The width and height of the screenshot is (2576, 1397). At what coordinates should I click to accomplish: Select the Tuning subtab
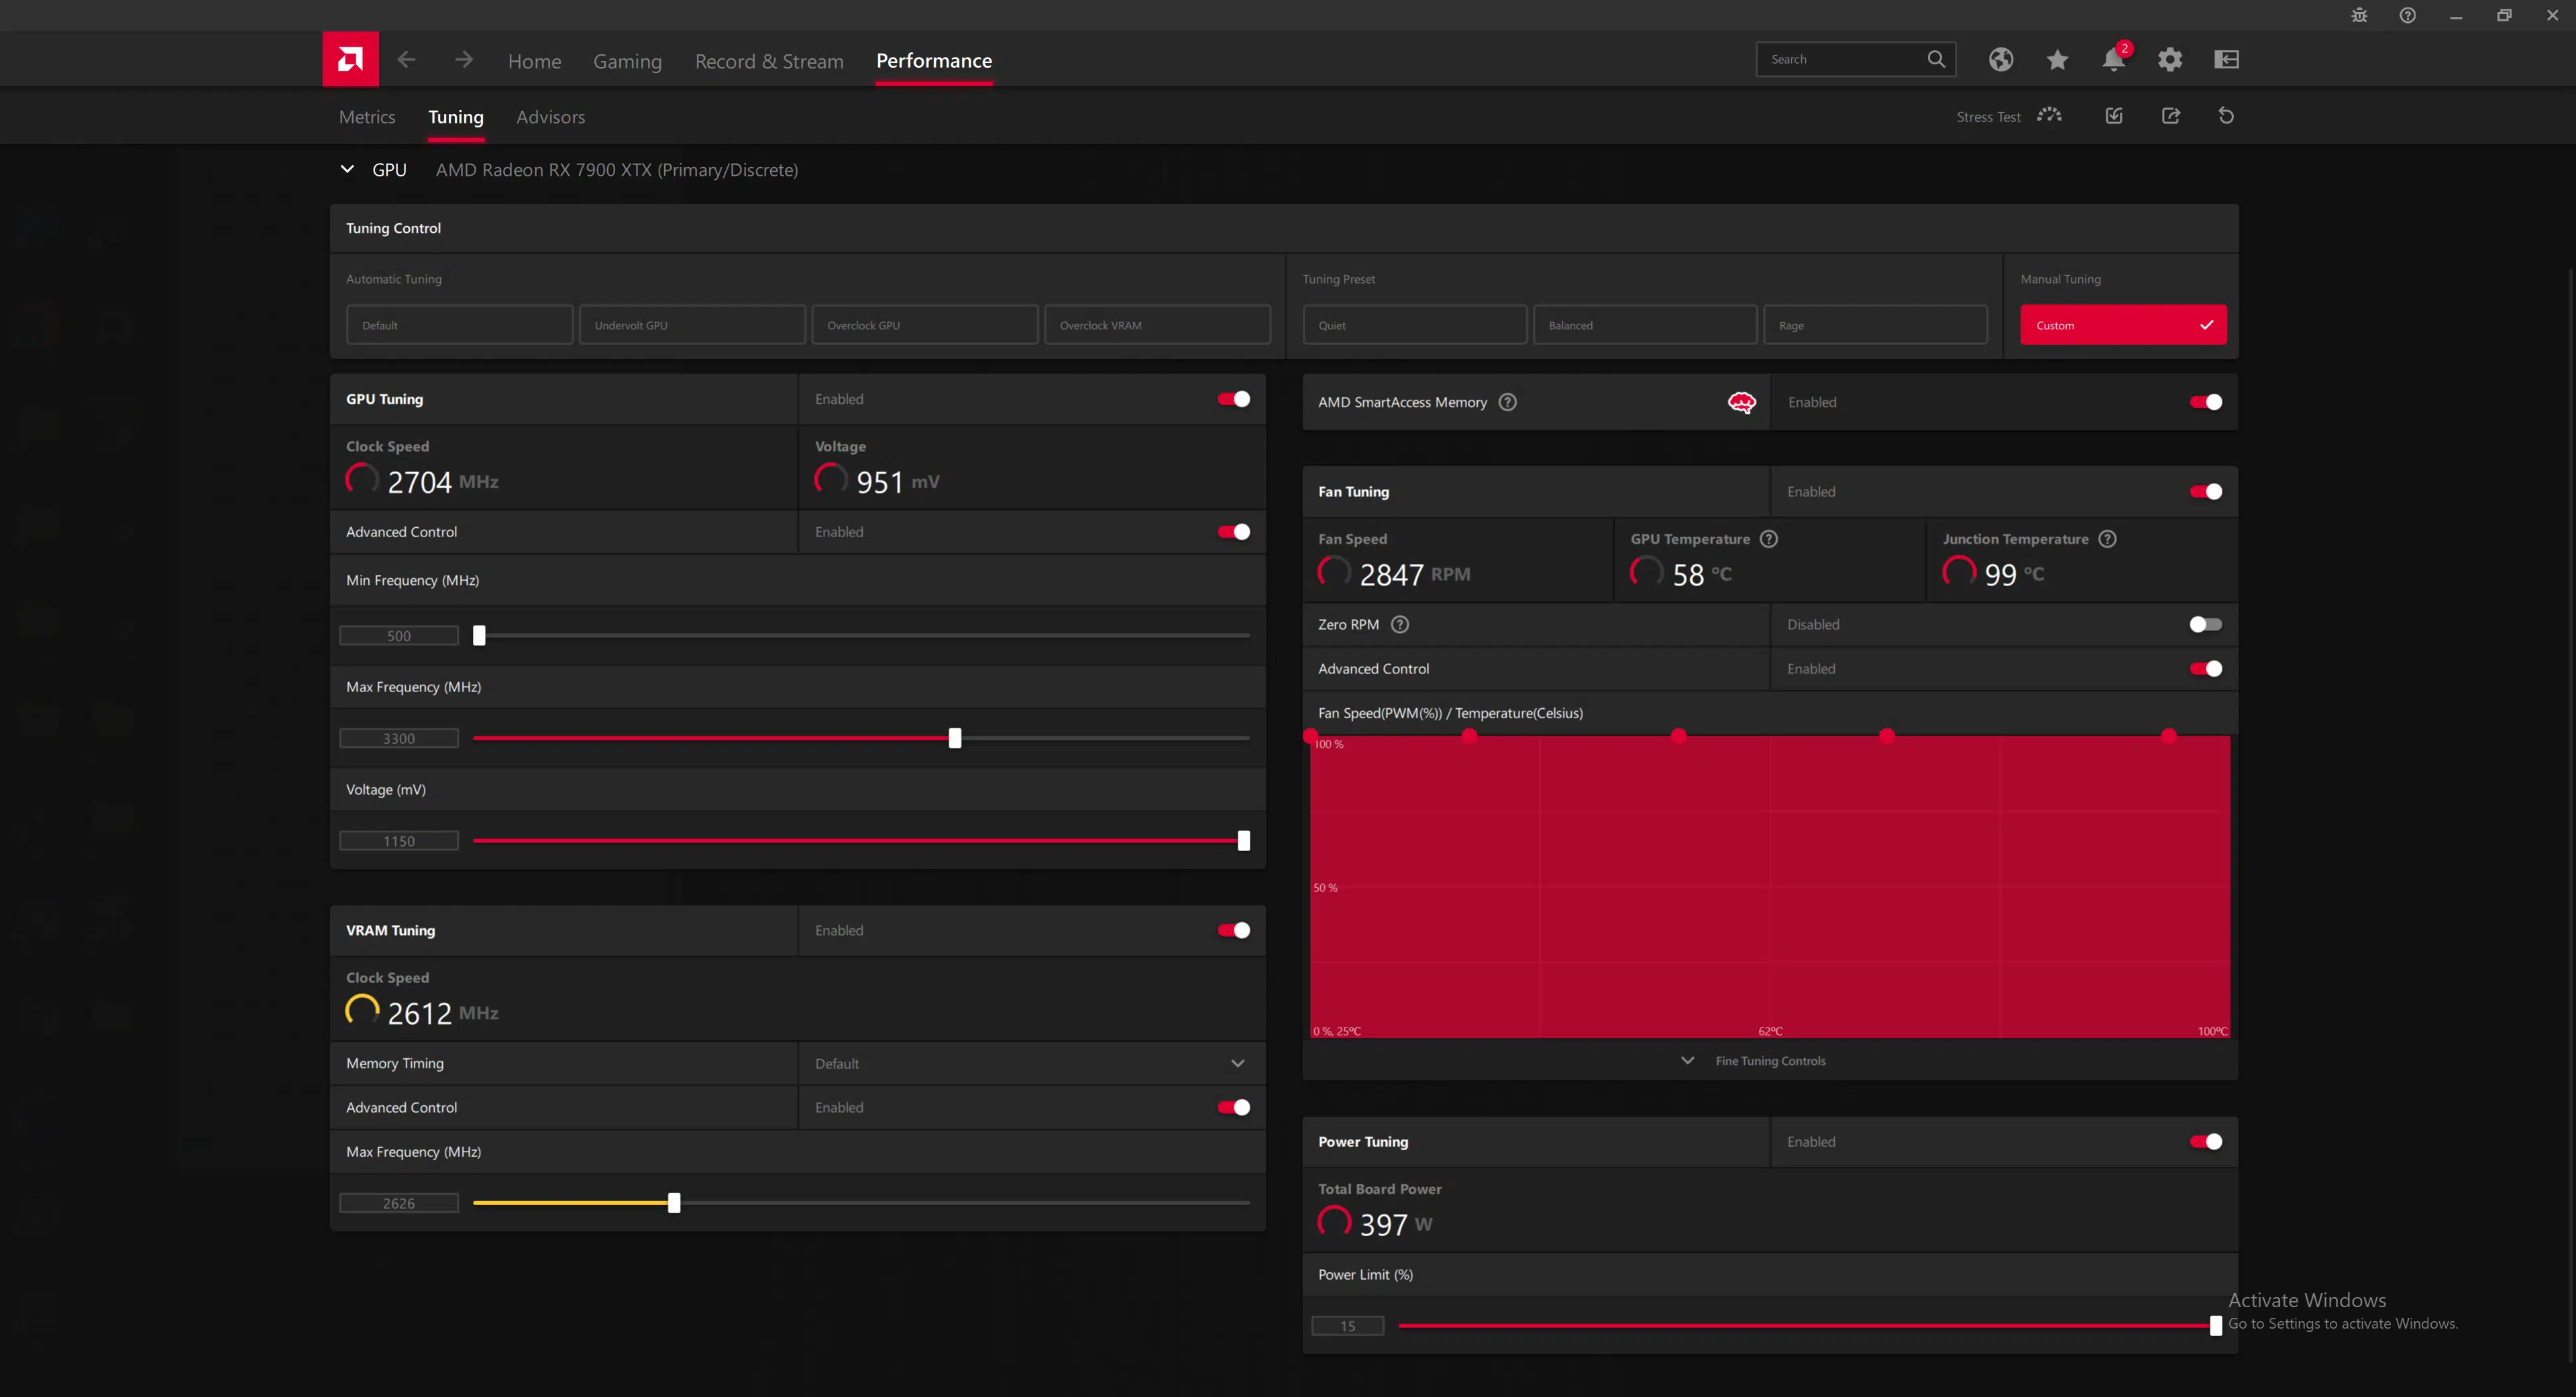click(x=456, y=117)
